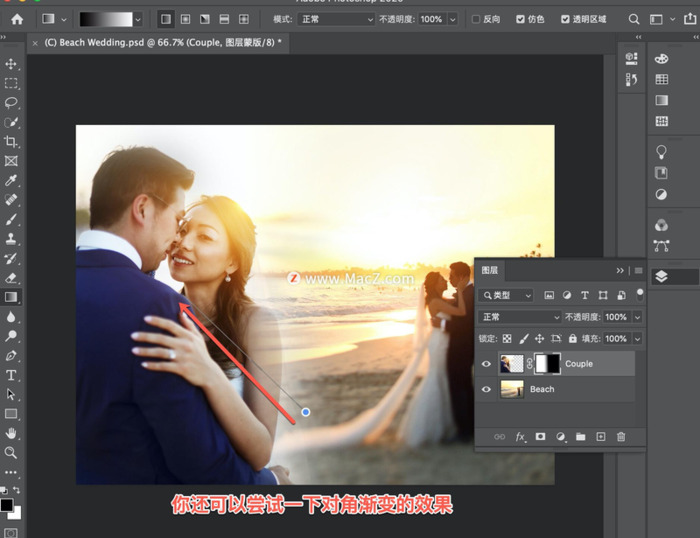The width and height of the screenshot is (700, 538).
Task: Select the Hand tool
Action: 12,433
